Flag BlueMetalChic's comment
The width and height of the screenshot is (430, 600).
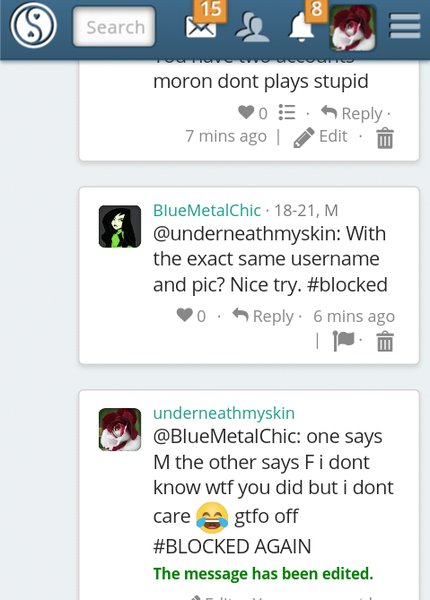pos(344,340)
